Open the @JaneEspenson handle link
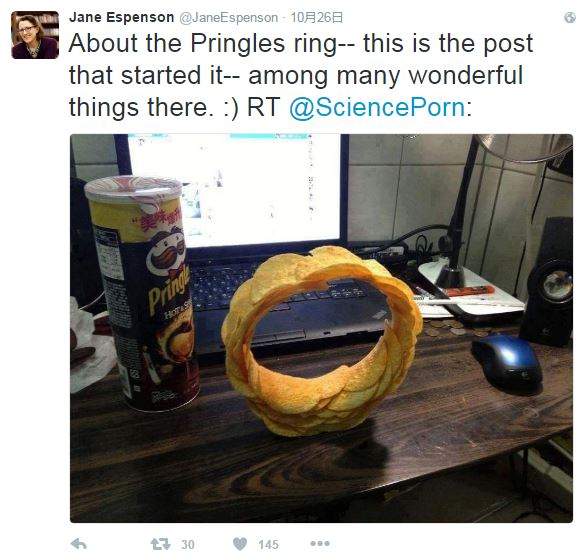Viewport: 584px width, 560px height. coord(229,18)
